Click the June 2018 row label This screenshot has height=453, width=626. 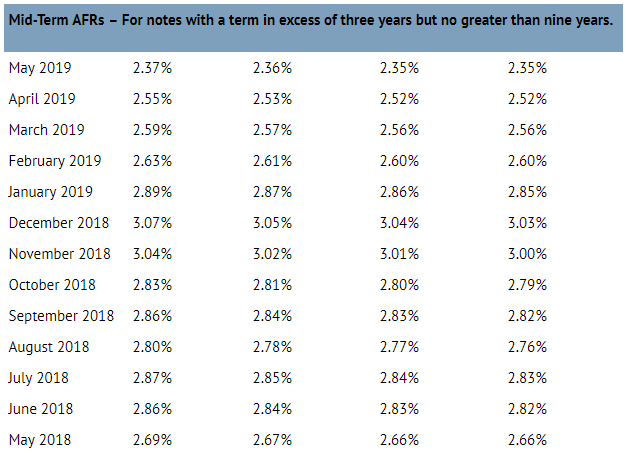(x=41, y=409)
